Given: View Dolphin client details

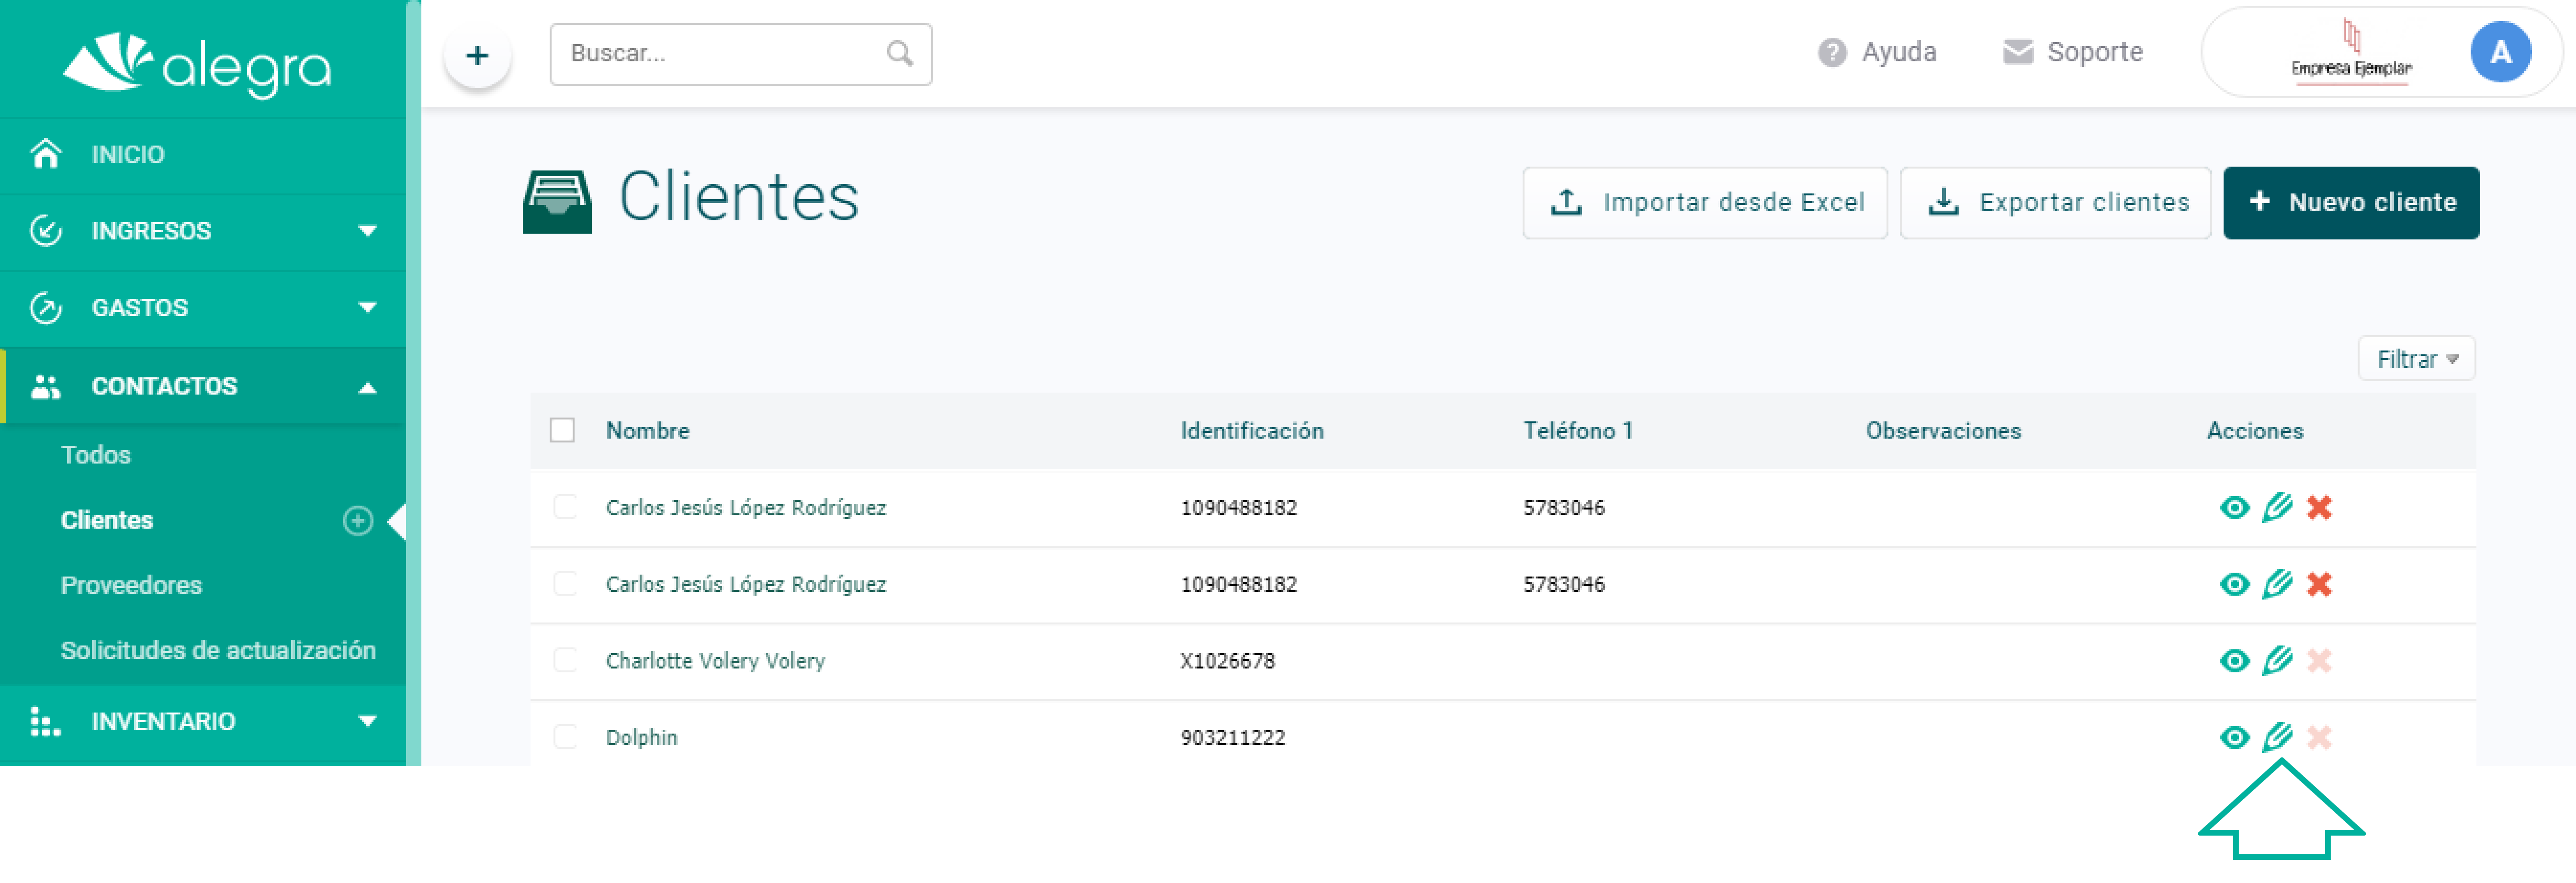Looking at the screenshot, I should pos(2234,738).
